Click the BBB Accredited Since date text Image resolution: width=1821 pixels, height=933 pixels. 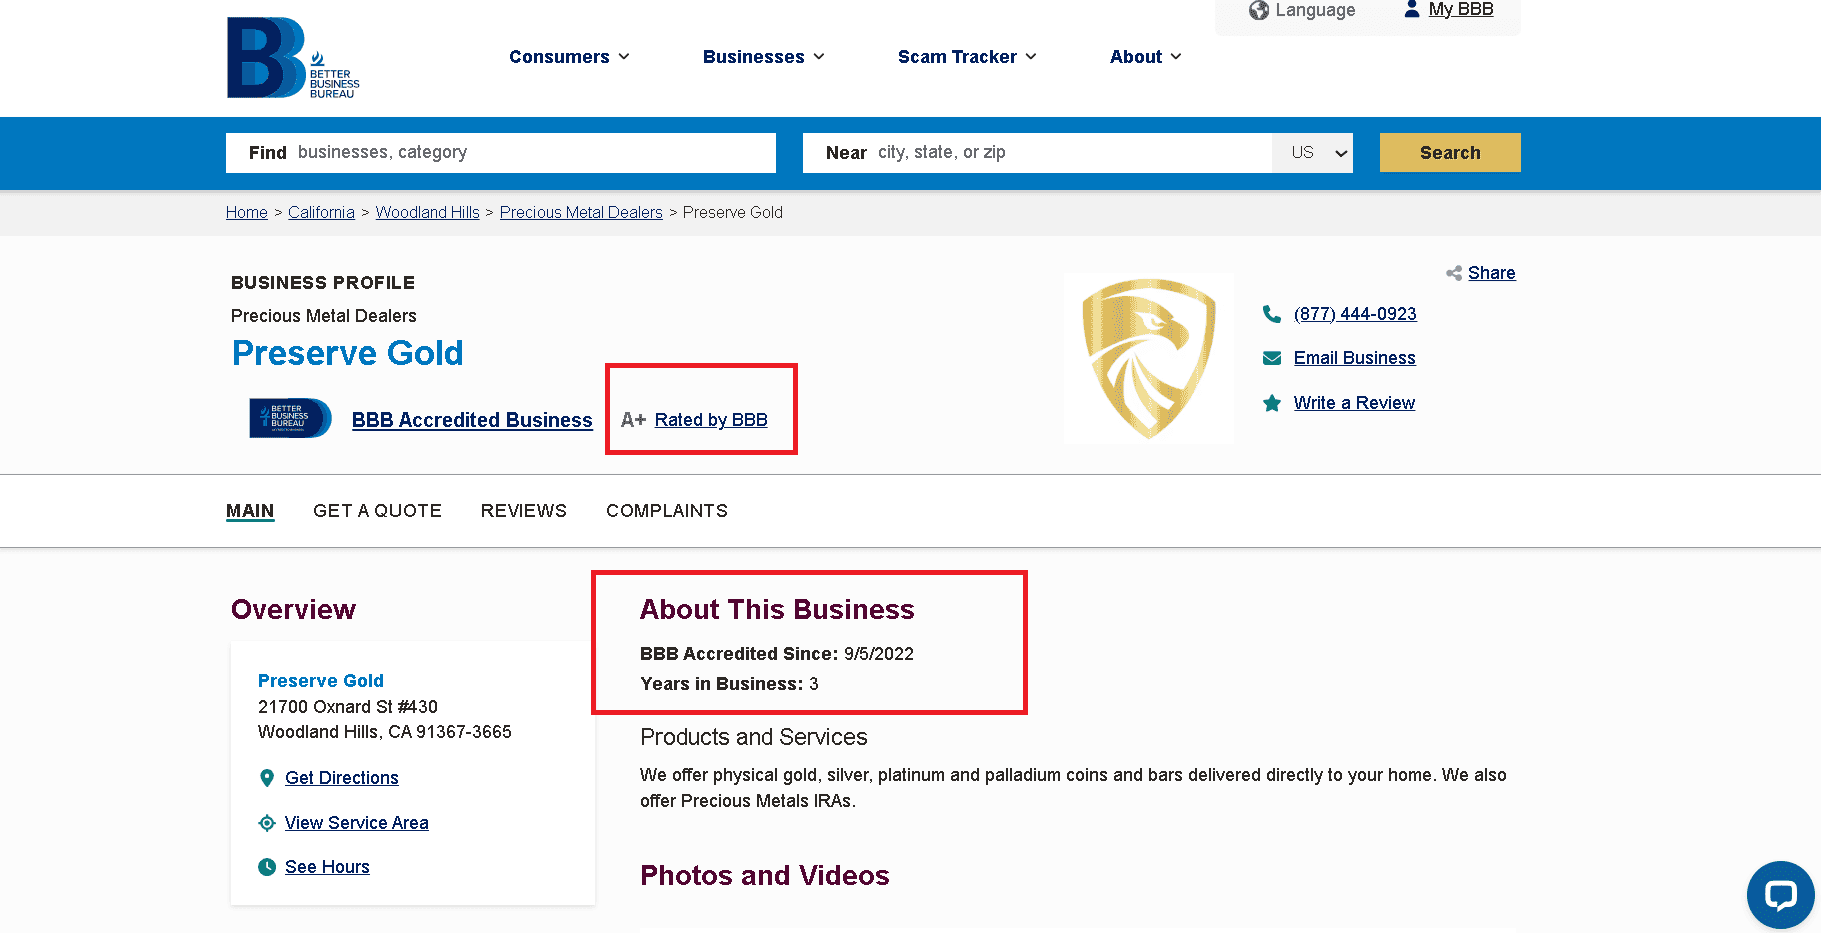tap(777, 654)
